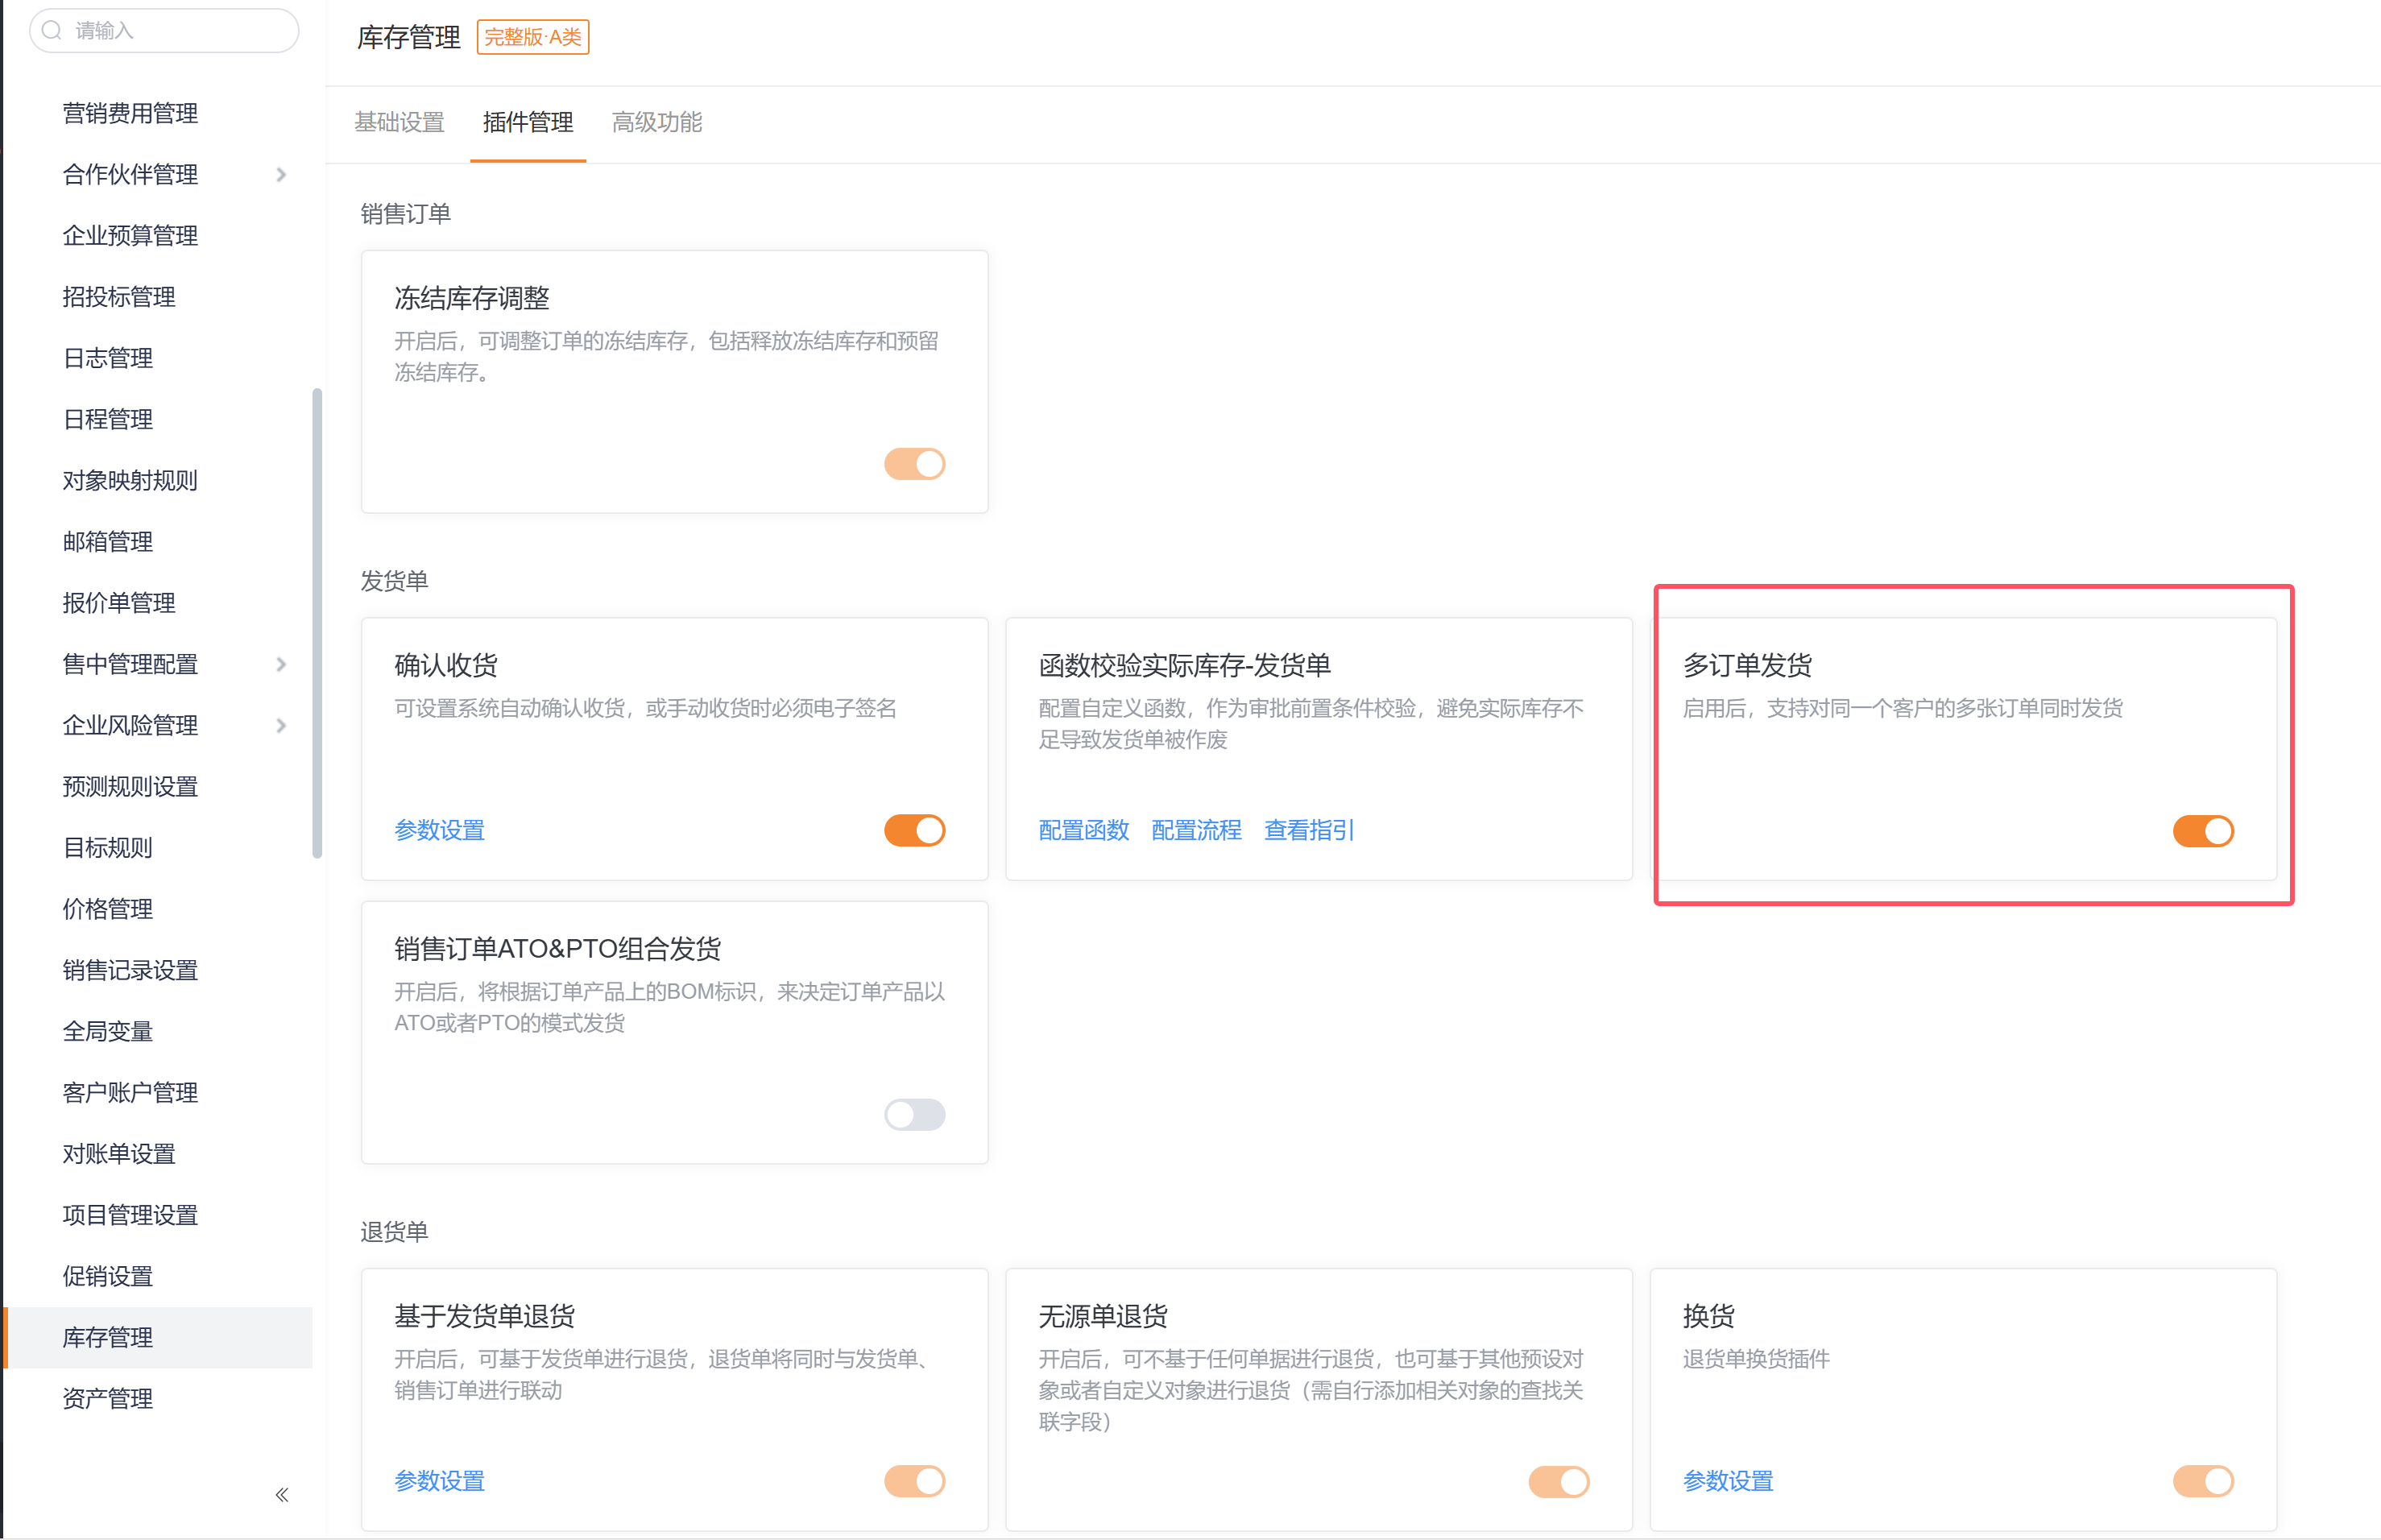The image size is (2381, 1540).
Task: Click the 配置函数 link
Action: [1083, 830]
